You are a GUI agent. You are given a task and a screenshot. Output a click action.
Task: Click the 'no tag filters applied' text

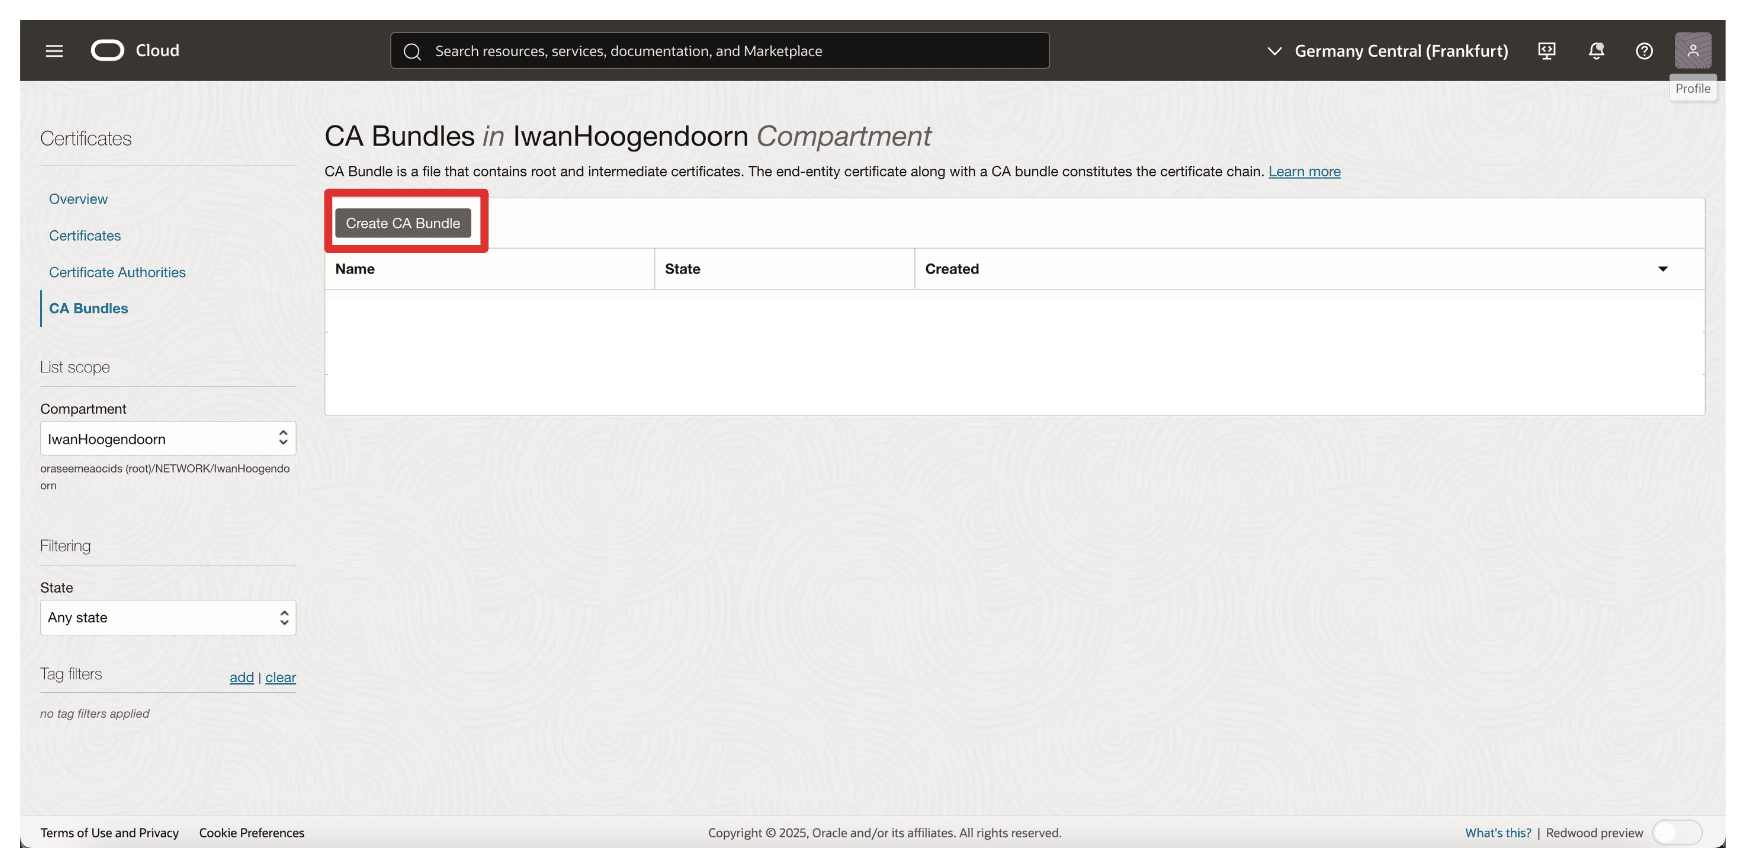[x=95, y=714]
